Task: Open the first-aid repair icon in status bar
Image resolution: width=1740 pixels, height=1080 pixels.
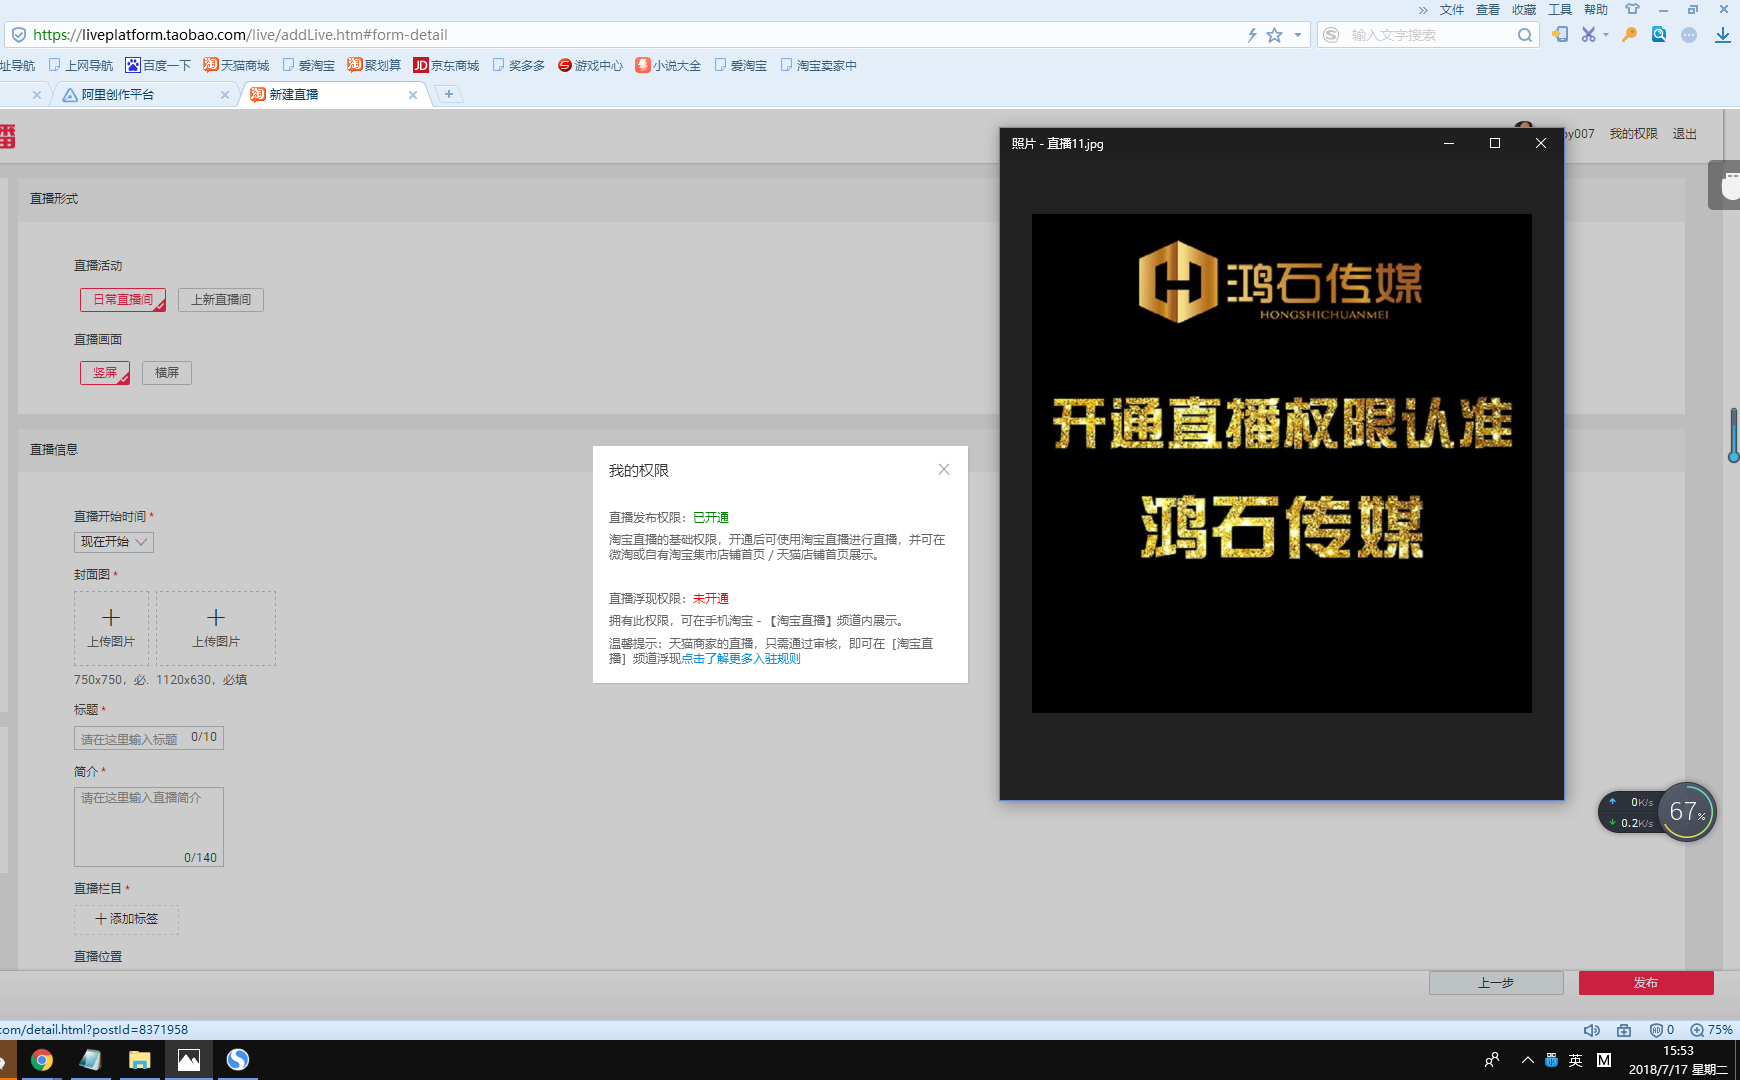Action: click(x=1624, y=1030)
